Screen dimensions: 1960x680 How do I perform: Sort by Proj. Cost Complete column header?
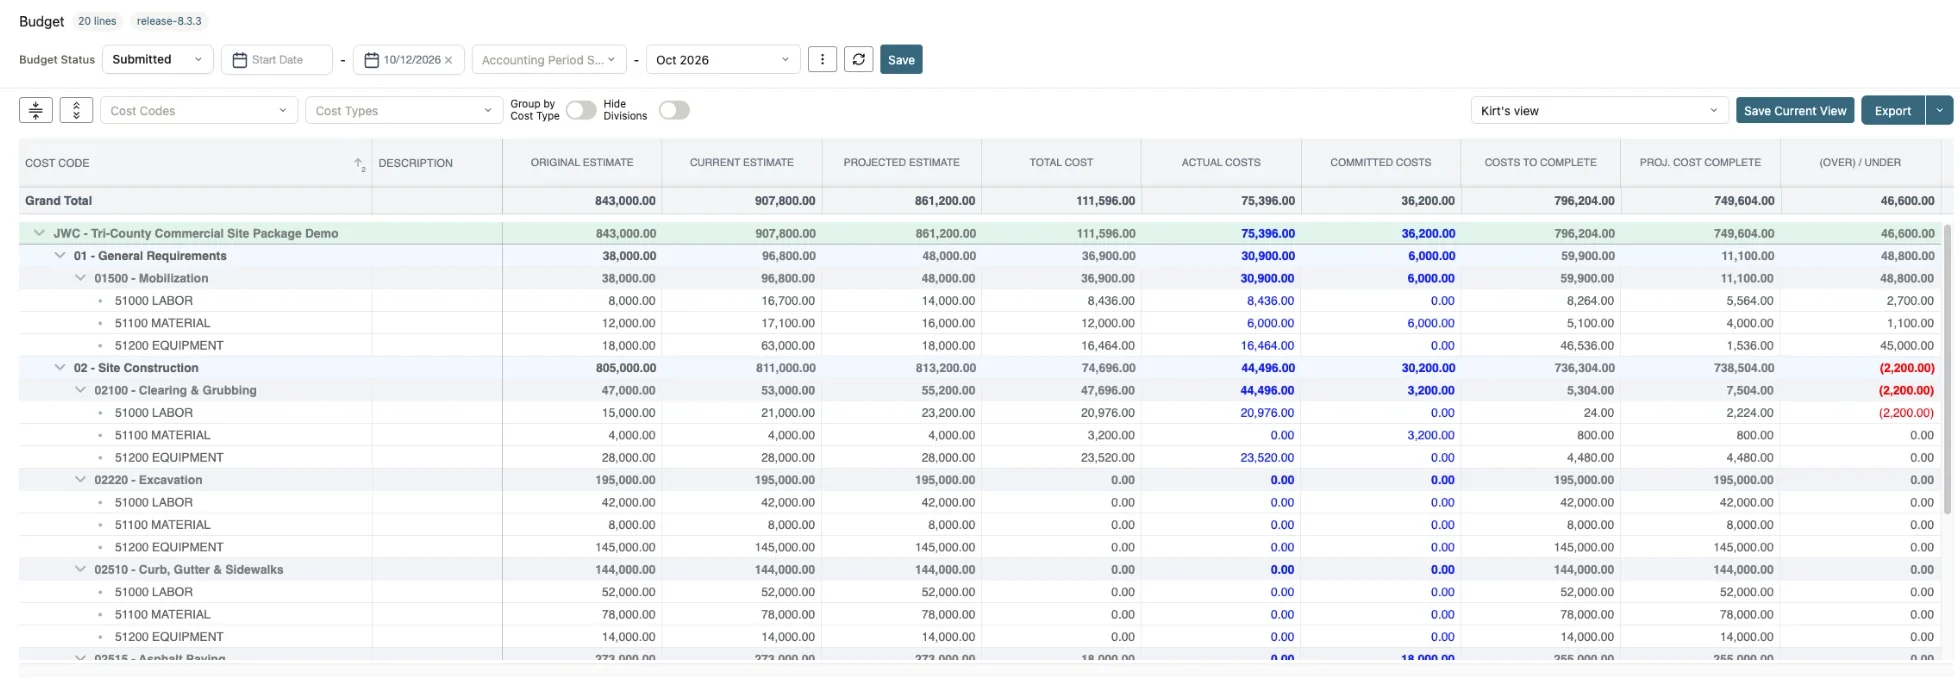click(x=1700, y=162)
